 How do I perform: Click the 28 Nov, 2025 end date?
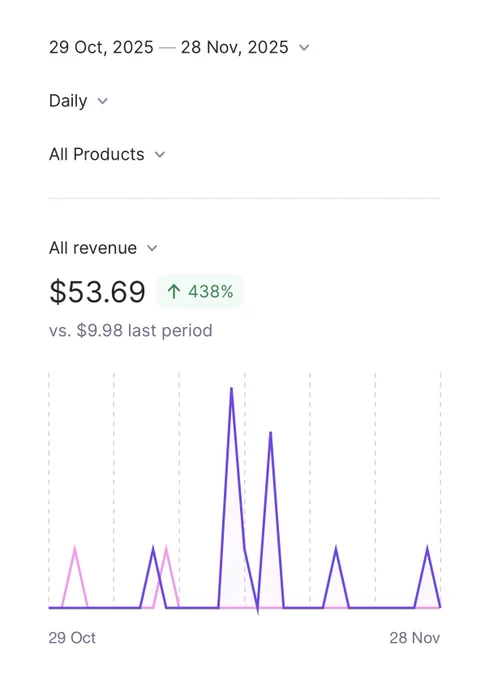(x=235, y=47)
